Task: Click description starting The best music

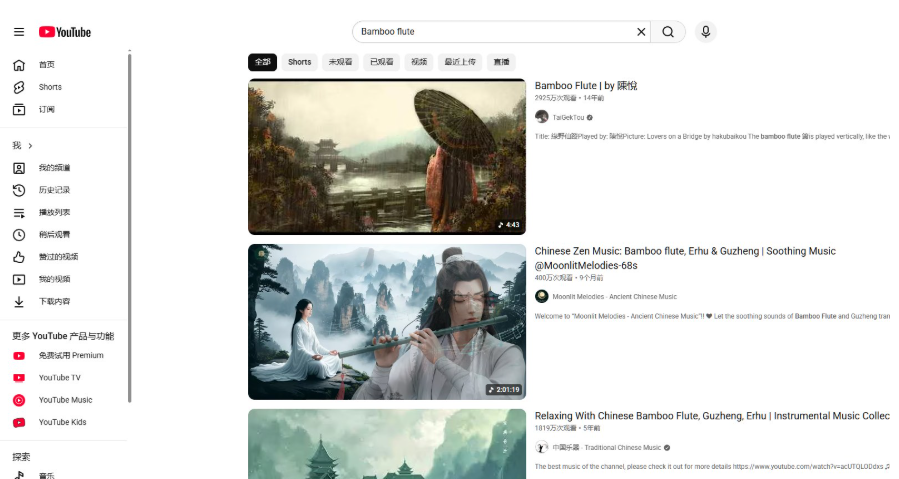Action: [712, 466]
